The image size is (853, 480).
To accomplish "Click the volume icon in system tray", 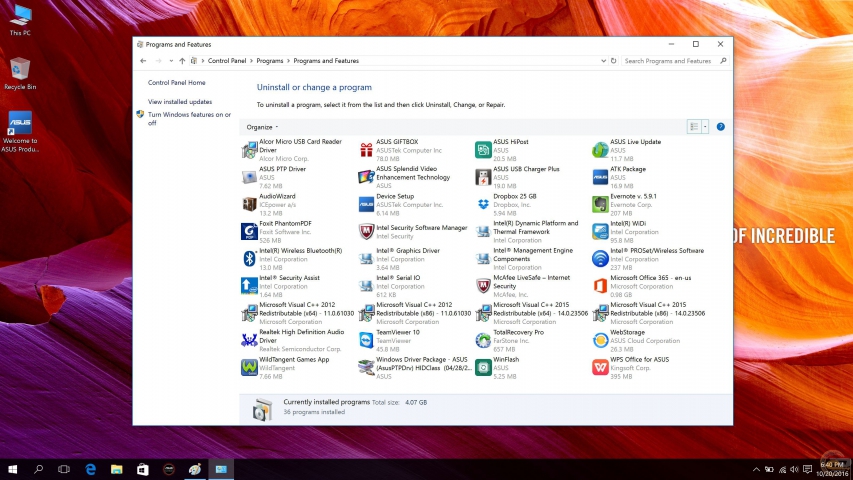I will point(794,470).
